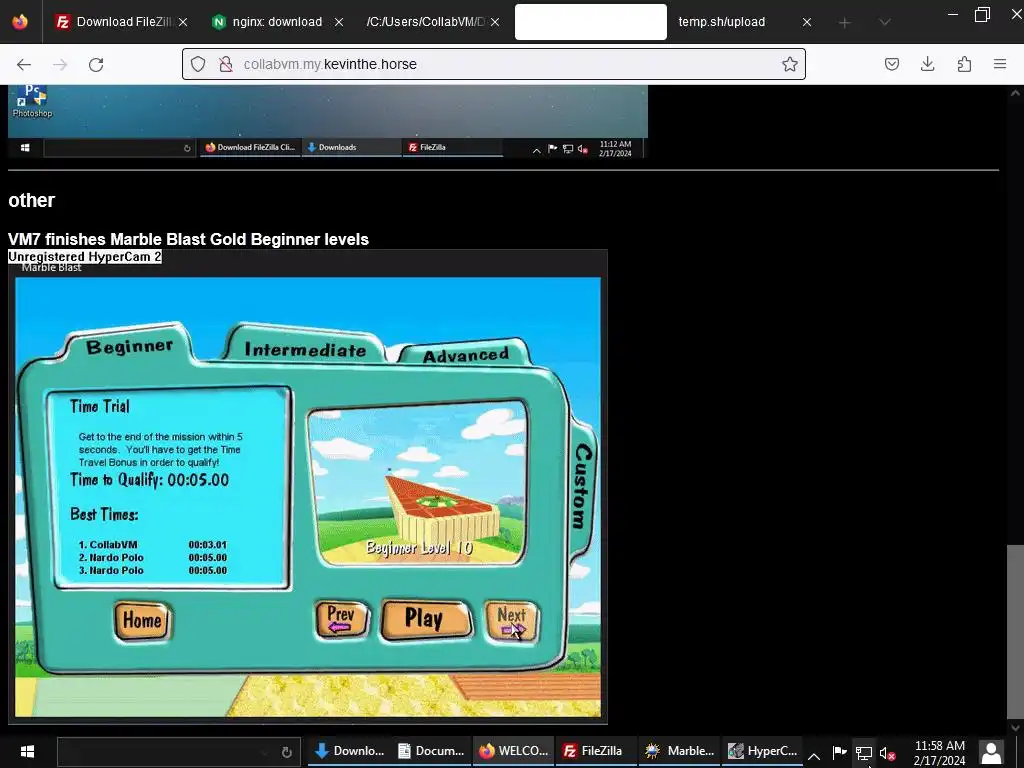
Task: Close the /C:/Users/CollabVM tab
Action: [x=495, y=22]
